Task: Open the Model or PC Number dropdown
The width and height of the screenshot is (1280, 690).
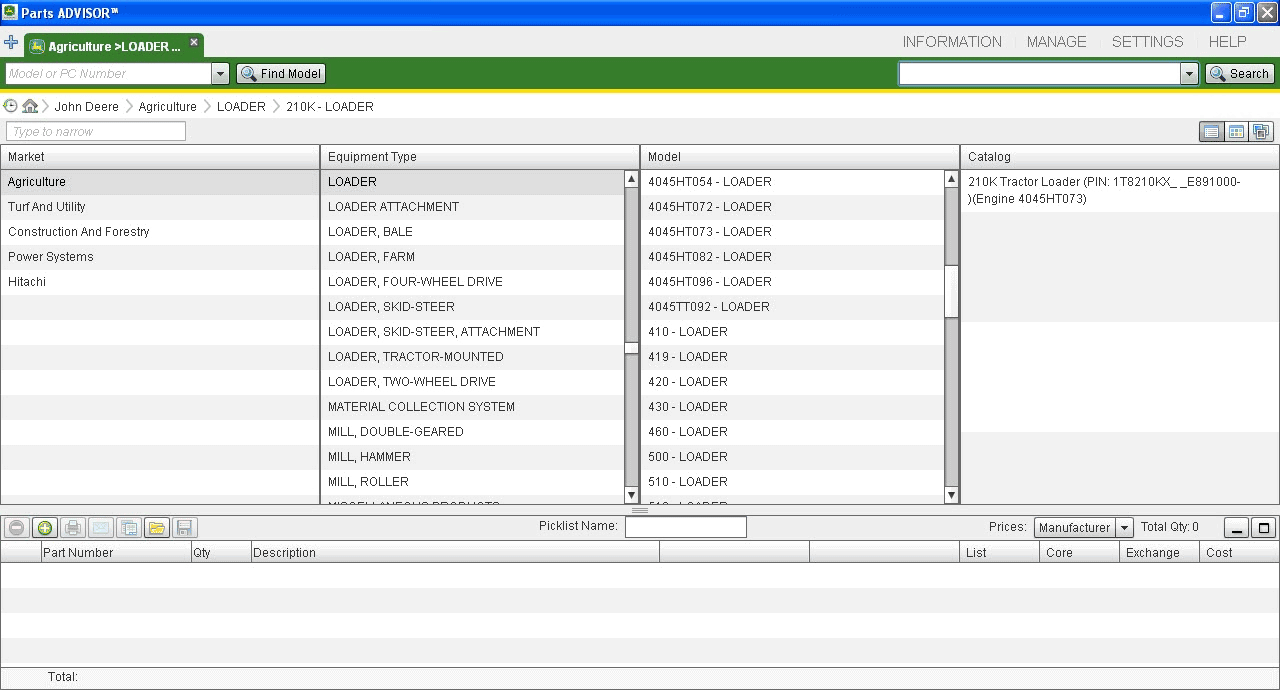Action: 220,74
